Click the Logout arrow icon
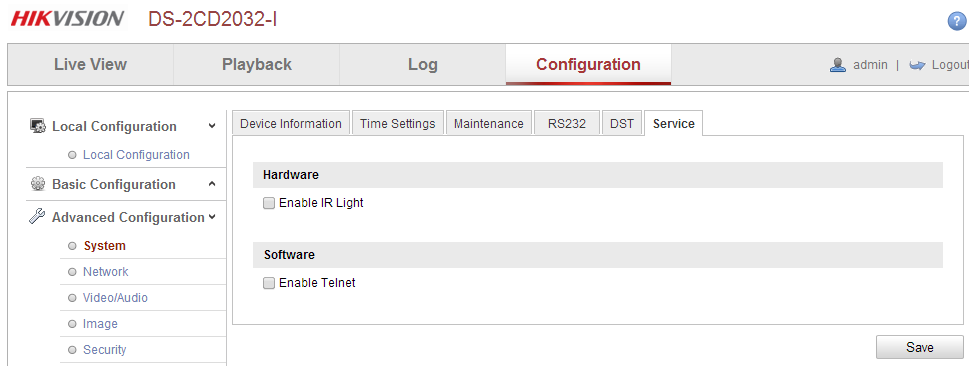 917,65
